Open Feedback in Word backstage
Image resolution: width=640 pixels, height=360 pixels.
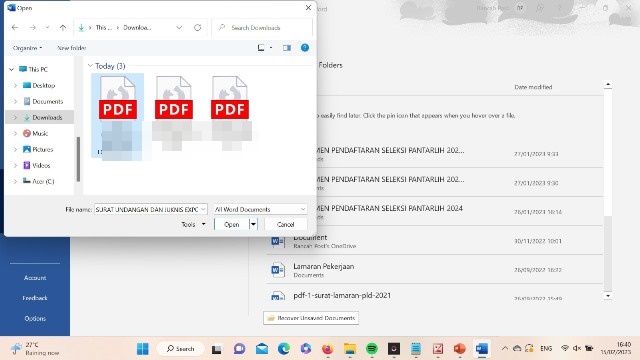click(35, 298)
